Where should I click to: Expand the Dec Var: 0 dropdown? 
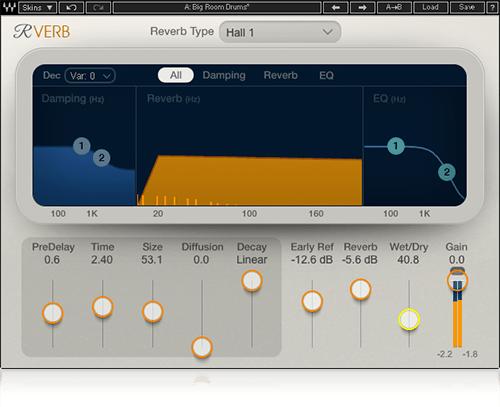click(90, 76)
